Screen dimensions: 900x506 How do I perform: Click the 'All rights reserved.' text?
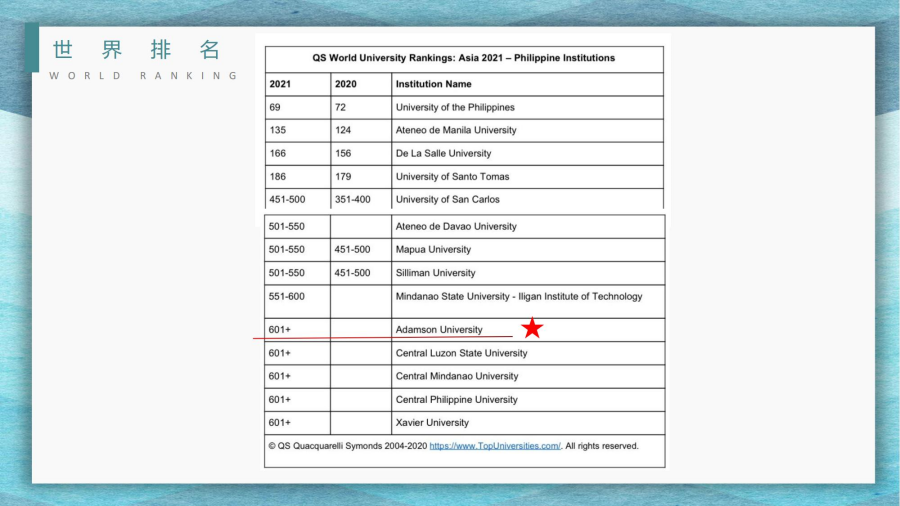602,446
